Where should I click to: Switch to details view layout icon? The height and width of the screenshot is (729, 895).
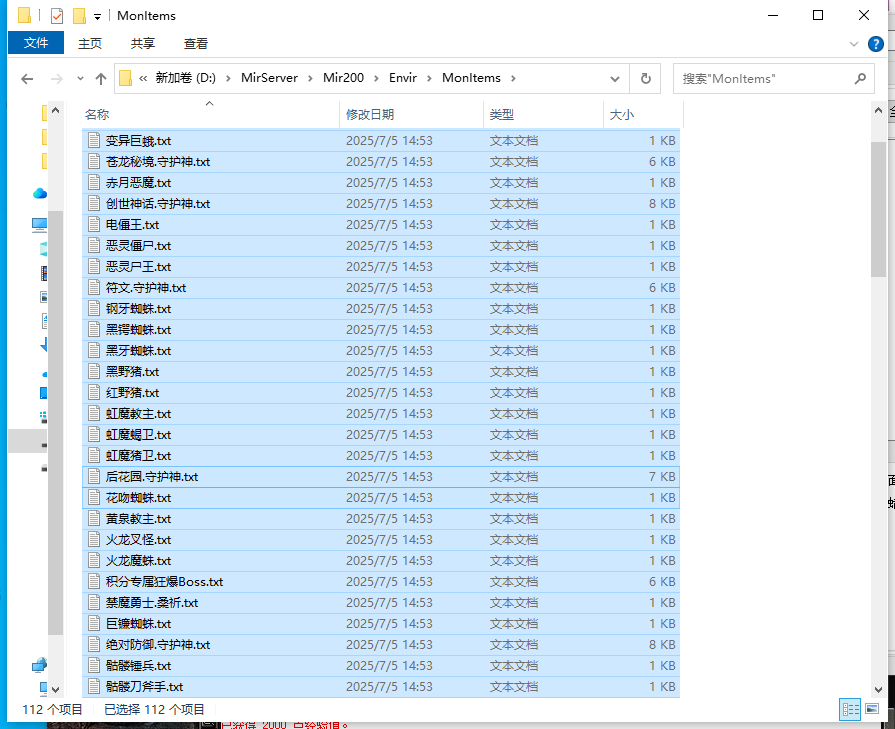point(850,710)
